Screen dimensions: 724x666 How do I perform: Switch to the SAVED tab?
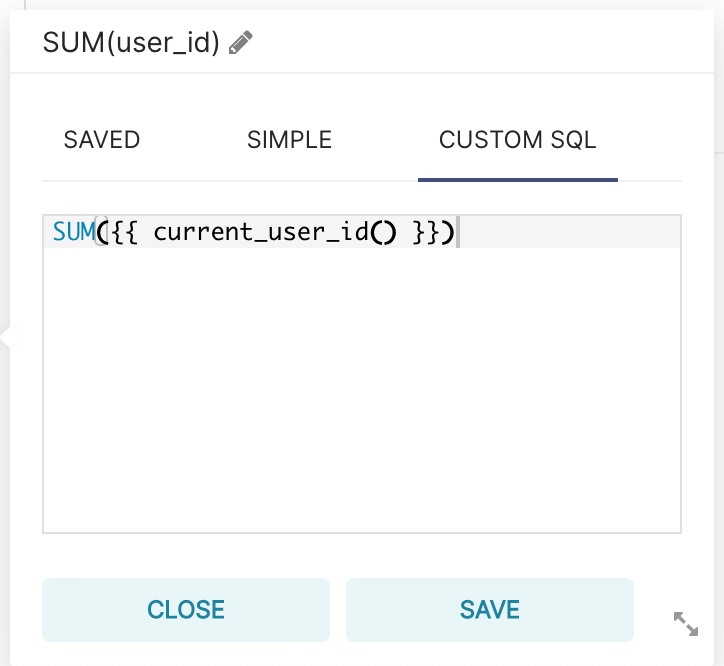pyautogui.click(x=102, y=140)
